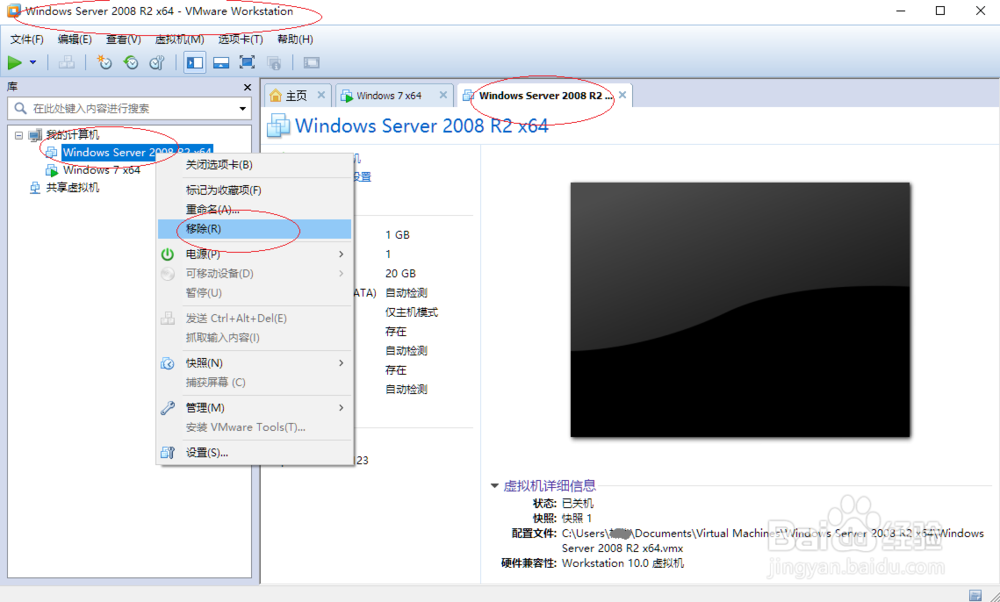Click the 20 GB hard disk value
This screenshot has width=1000, height=602.
(x=401, y=274)
